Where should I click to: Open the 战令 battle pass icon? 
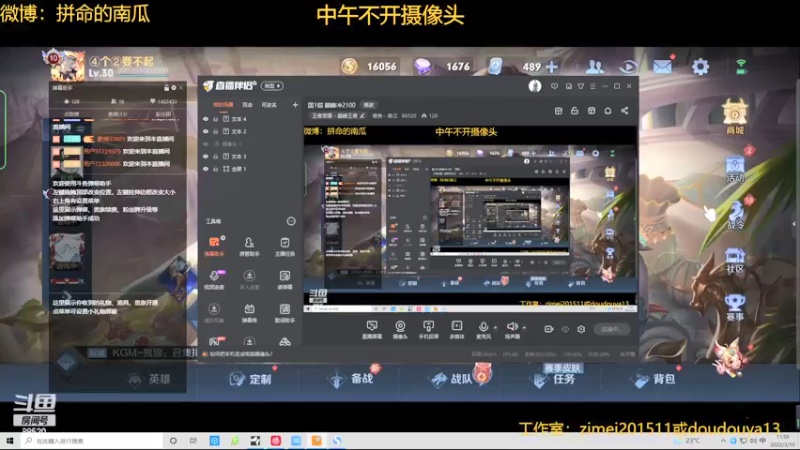click(x=735, y=215)
